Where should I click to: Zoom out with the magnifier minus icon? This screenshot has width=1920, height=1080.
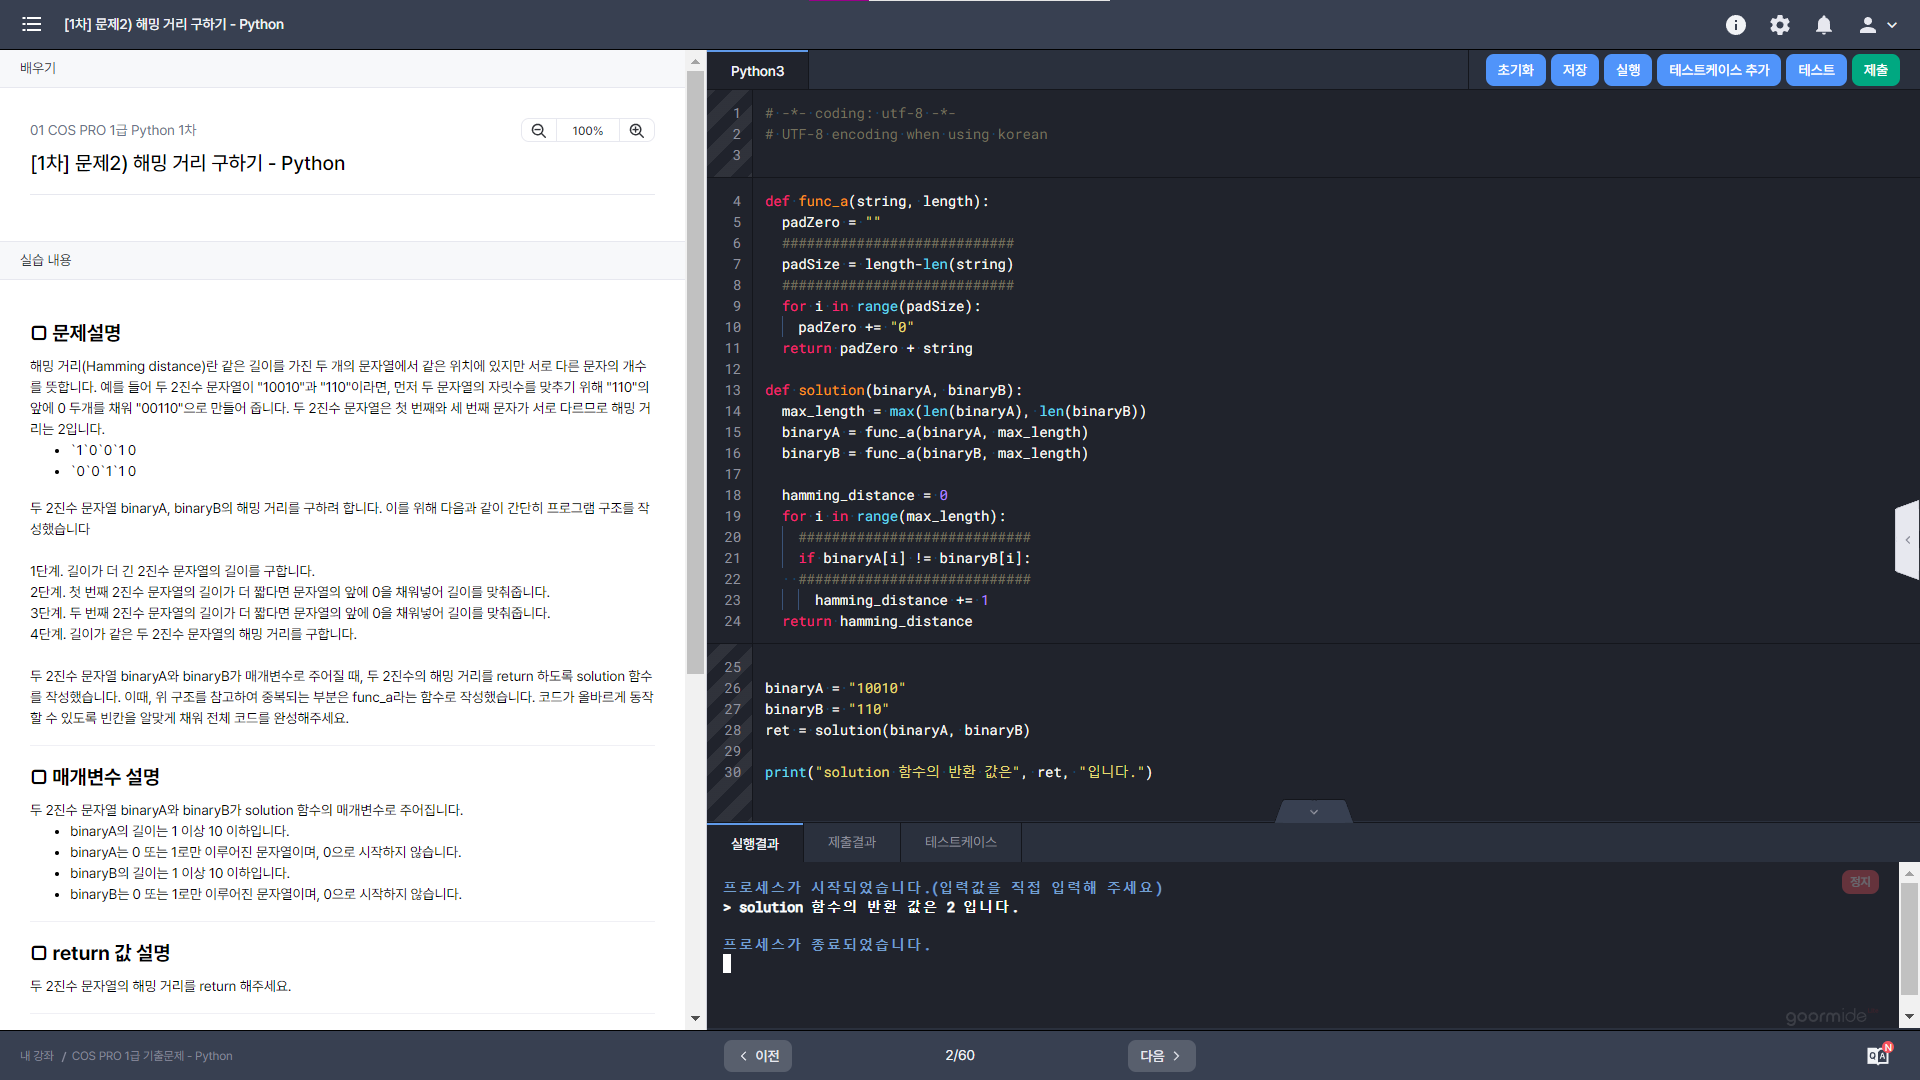coord(539,131)
